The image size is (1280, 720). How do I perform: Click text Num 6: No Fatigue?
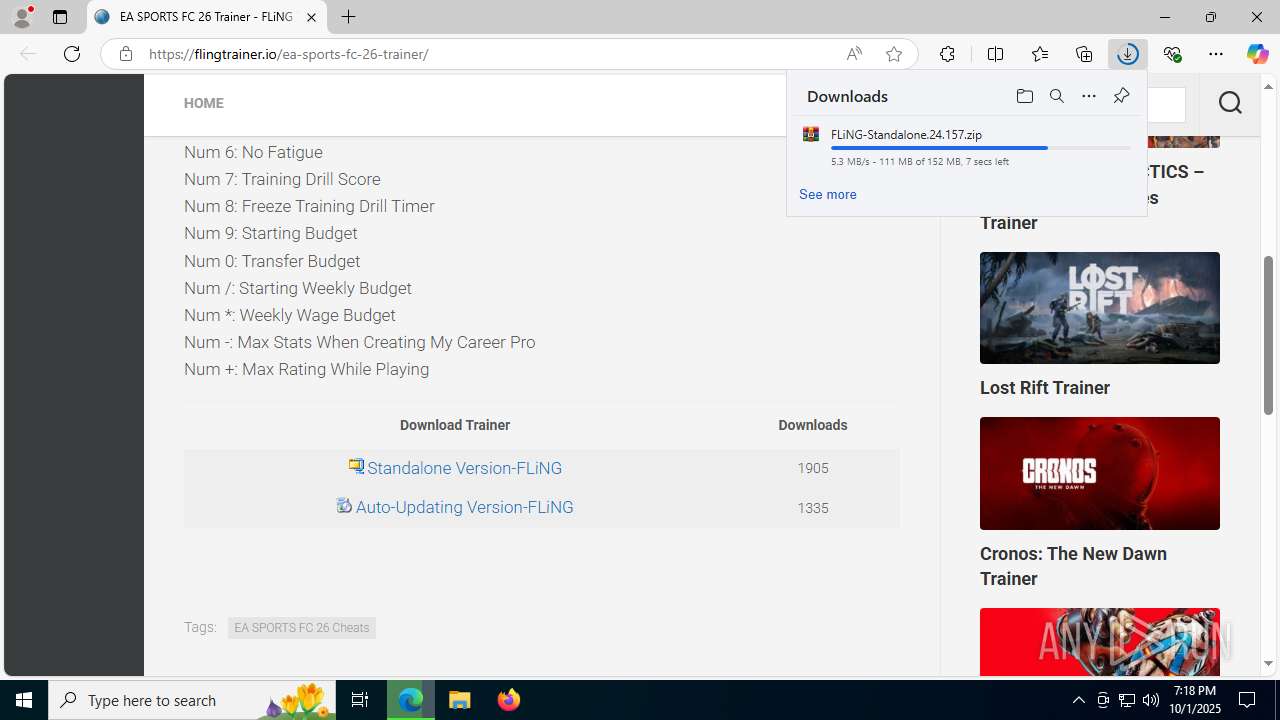253,152
